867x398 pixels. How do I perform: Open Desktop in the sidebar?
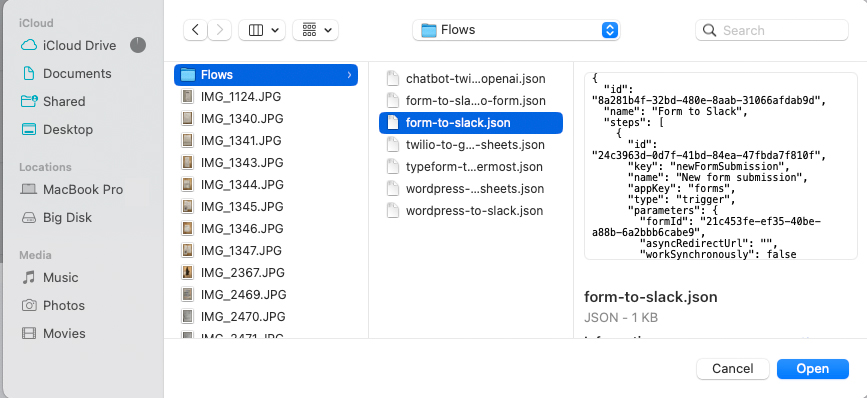(56, 129)
